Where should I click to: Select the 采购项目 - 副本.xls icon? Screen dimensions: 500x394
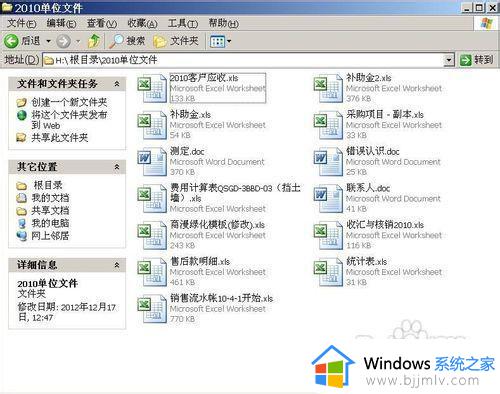[328, 125]
